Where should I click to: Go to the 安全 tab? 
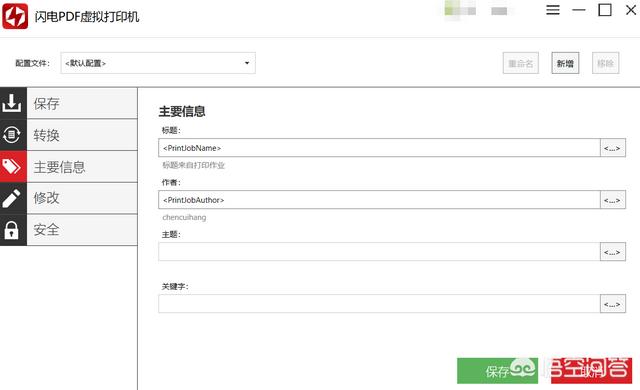click(x=82, y=230)
